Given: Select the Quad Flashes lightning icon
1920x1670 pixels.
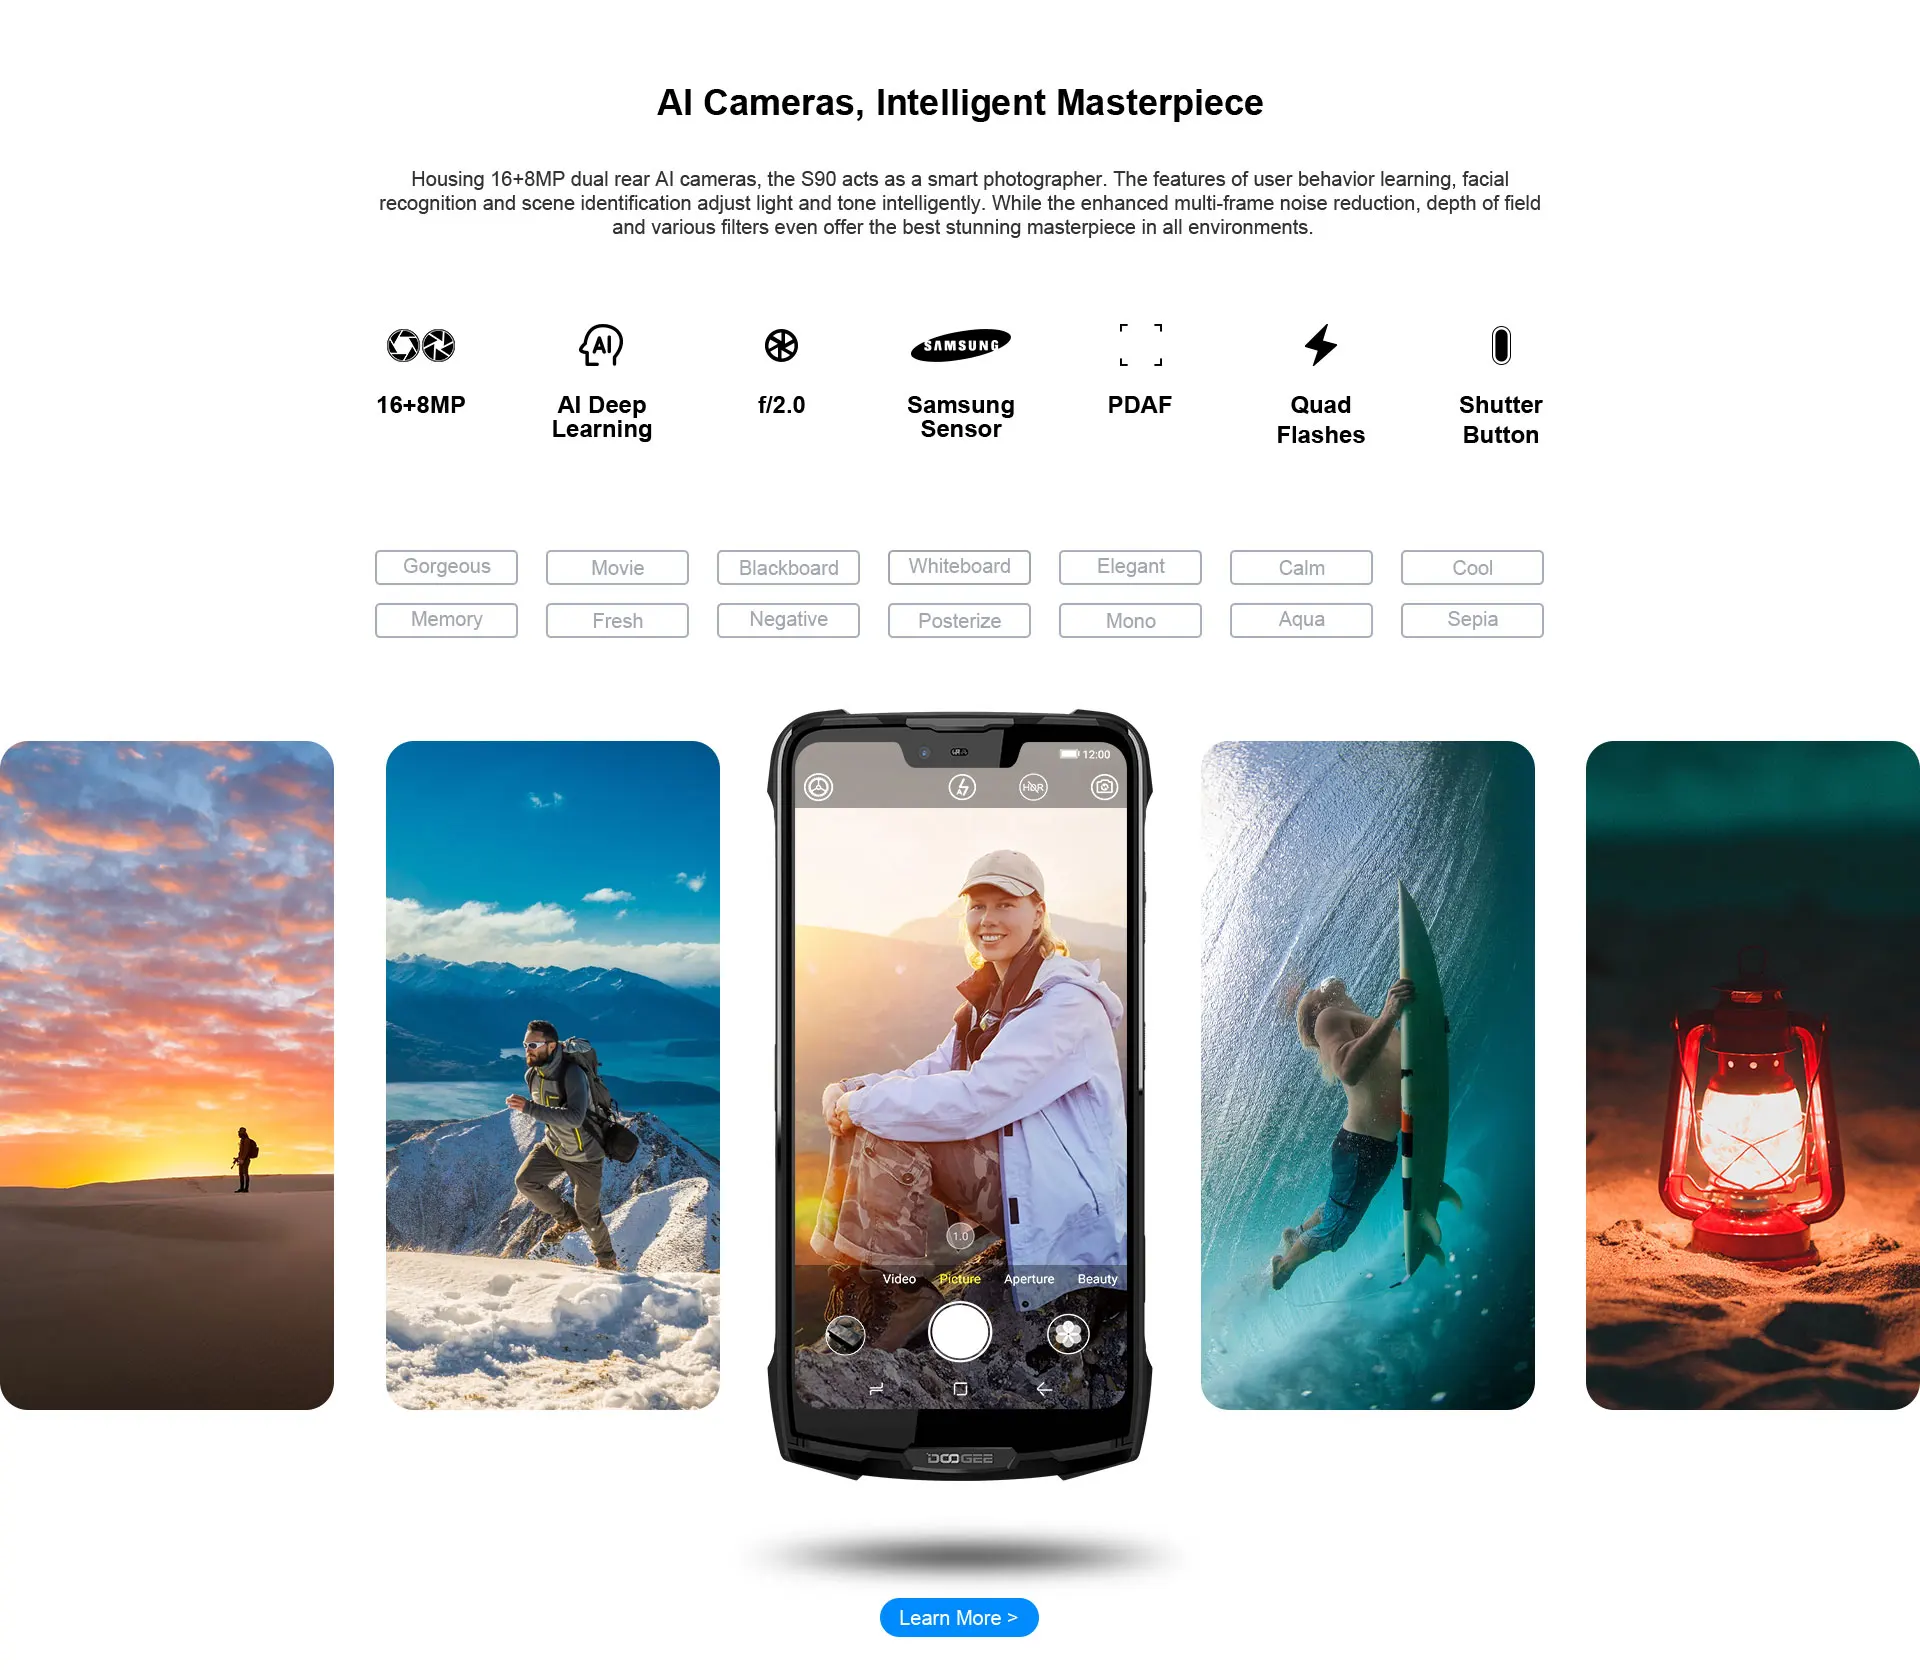Looking at the screenshot, I should click(1319, 344).
